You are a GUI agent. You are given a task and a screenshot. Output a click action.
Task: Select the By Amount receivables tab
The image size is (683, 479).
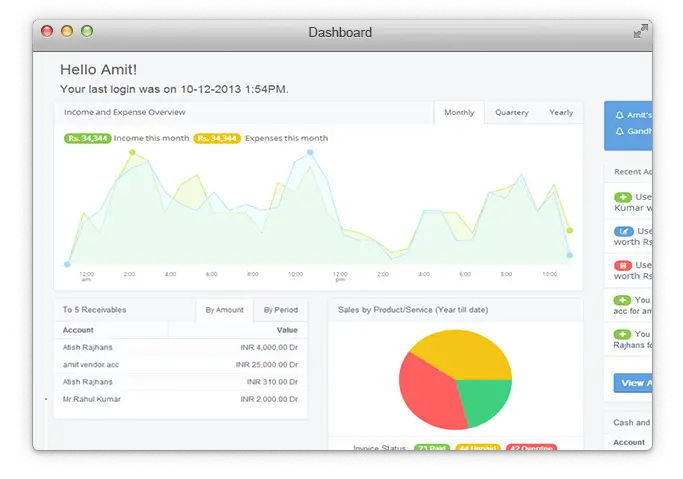[224, 310]
